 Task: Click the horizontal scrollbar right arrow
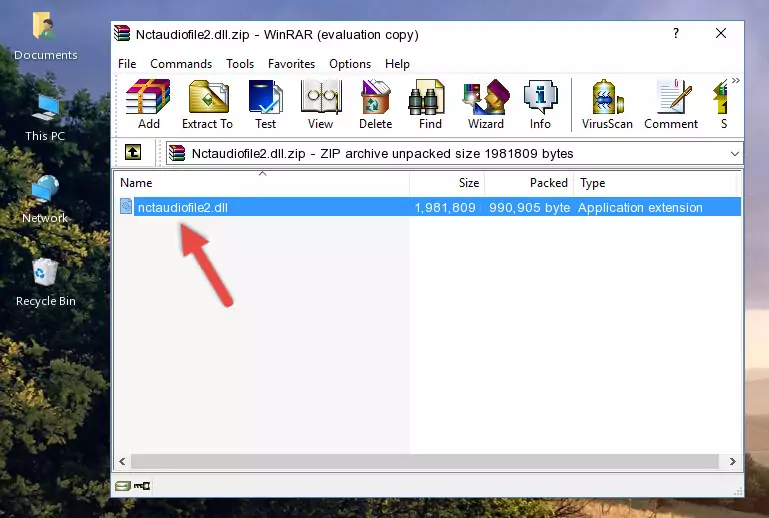pos(732,461)
